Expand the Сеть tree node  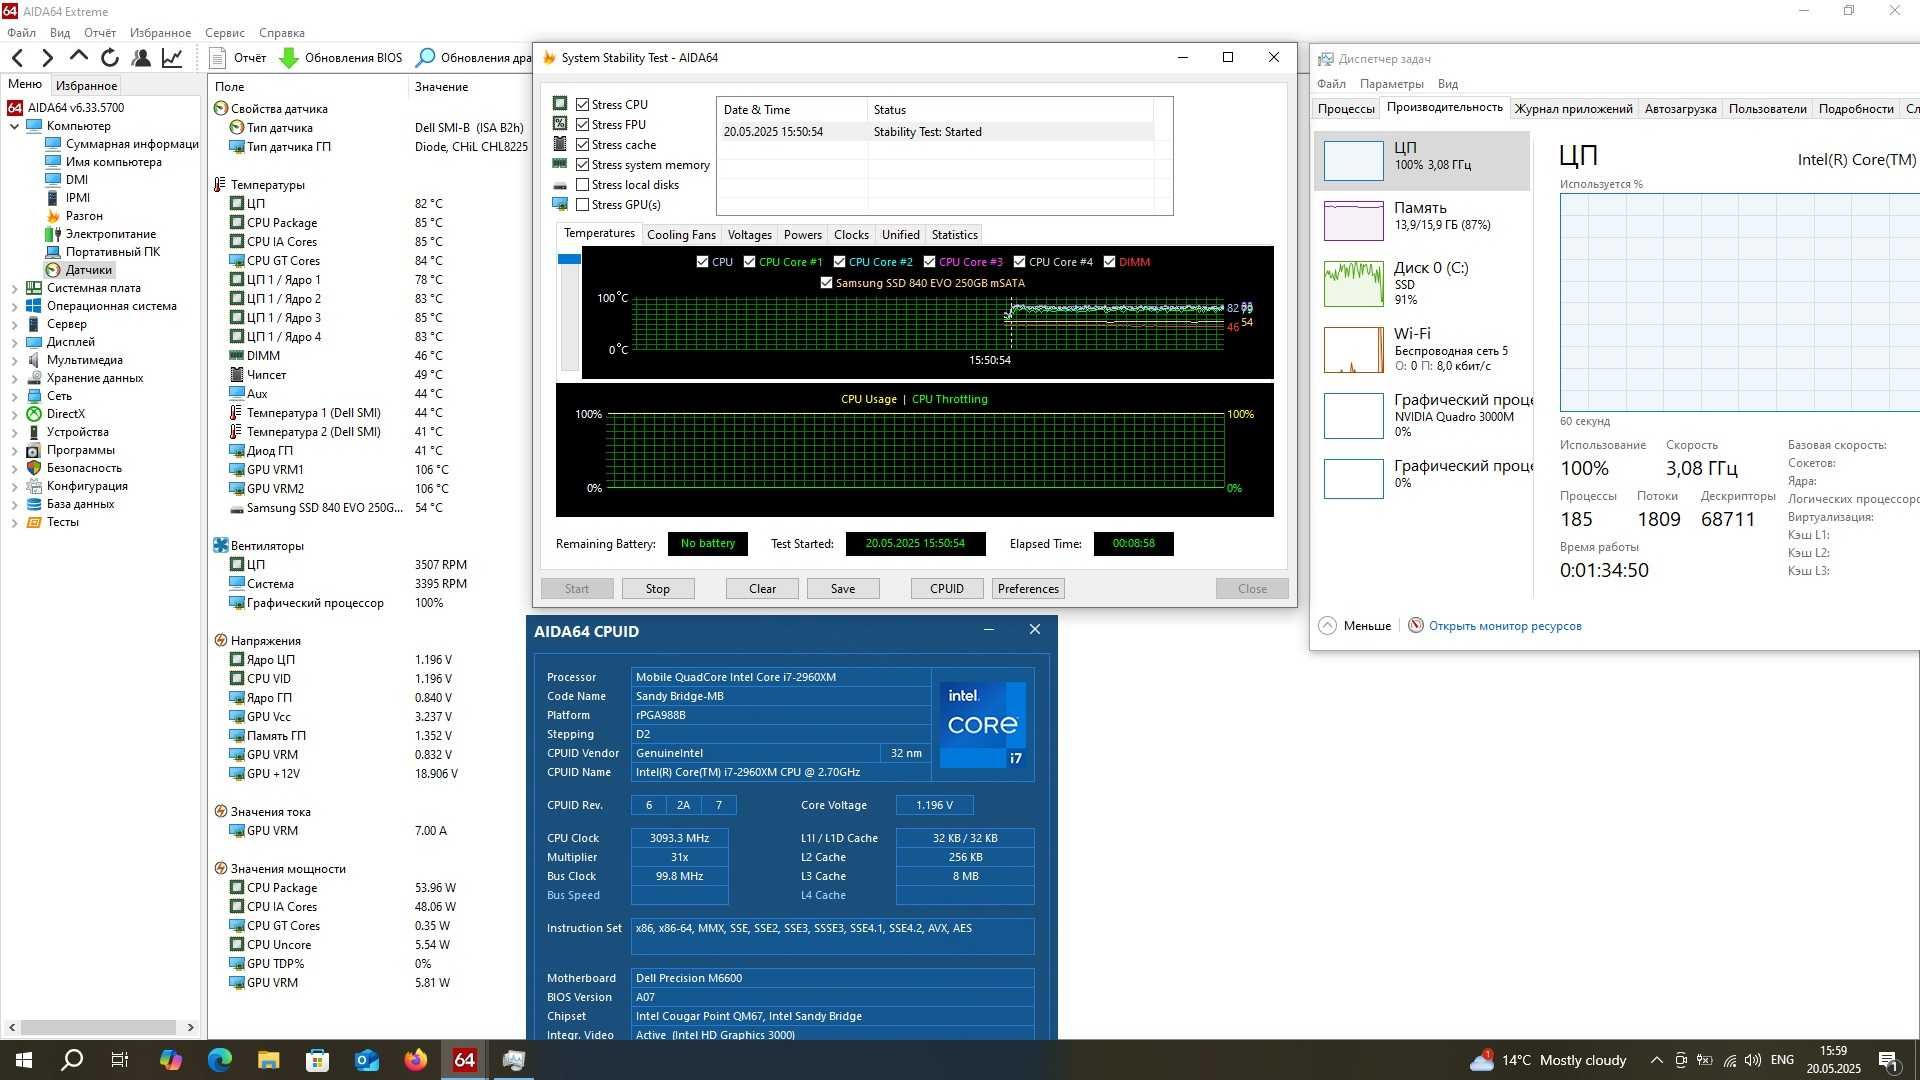pyautogui.click(x=15, y=396)
